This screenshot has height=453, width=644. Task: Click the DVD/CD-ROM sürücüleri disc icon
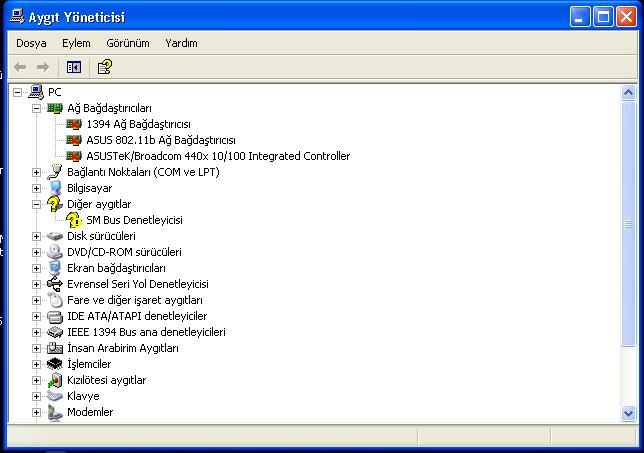[55, 252]
